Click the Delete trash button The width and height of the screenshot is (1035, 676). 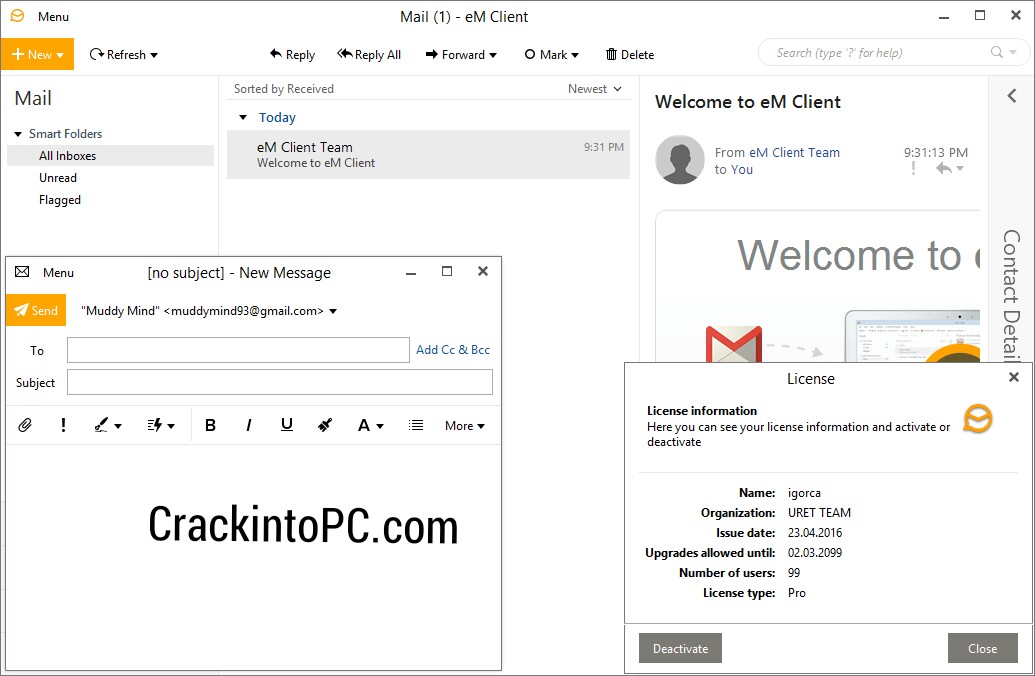630,55
